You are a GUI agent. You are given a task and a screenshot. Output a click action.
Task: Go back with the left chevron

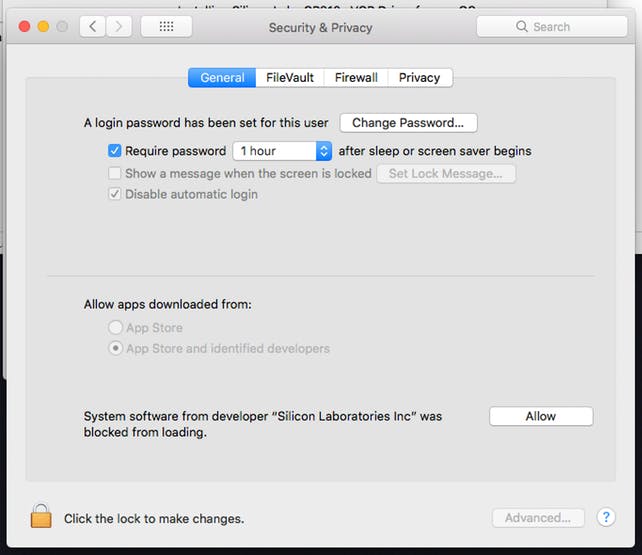tap(93, 27)
